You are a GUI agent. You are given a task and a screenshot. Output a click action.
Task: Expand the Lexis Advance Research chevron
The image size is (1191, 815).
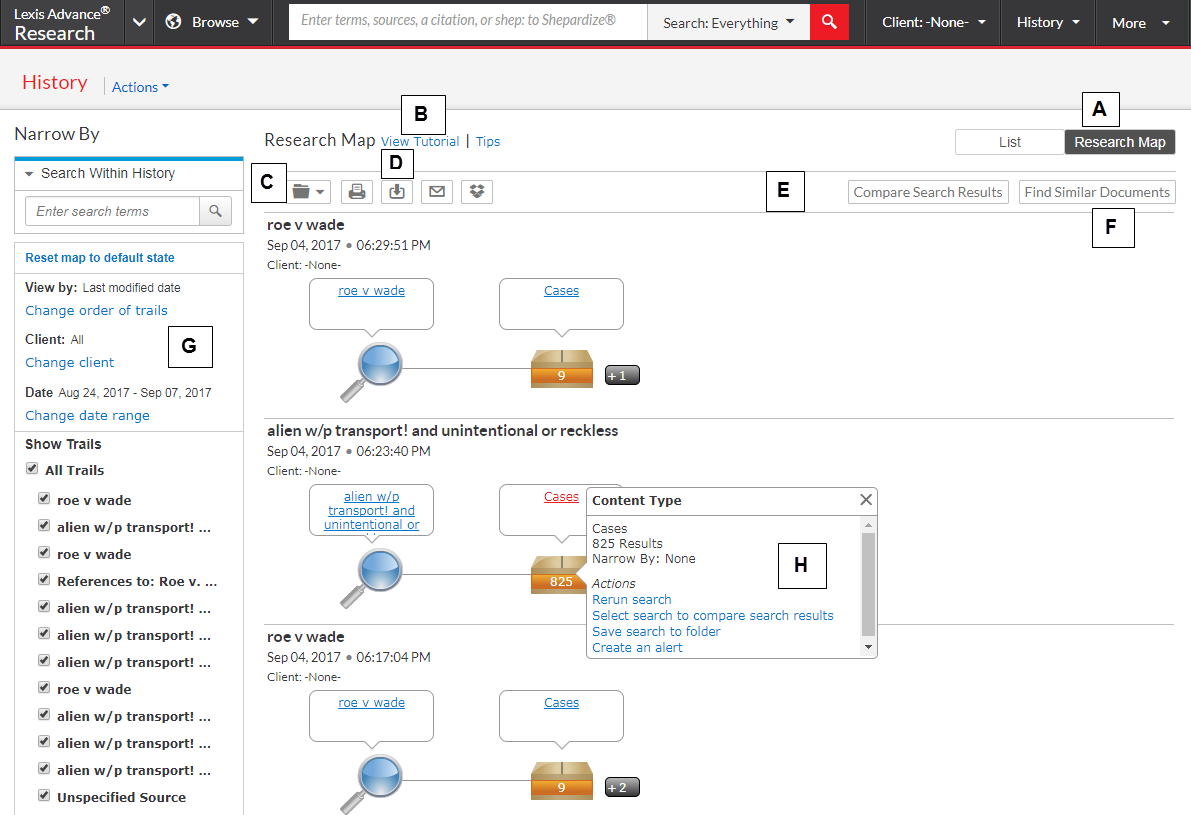[139, 22]
